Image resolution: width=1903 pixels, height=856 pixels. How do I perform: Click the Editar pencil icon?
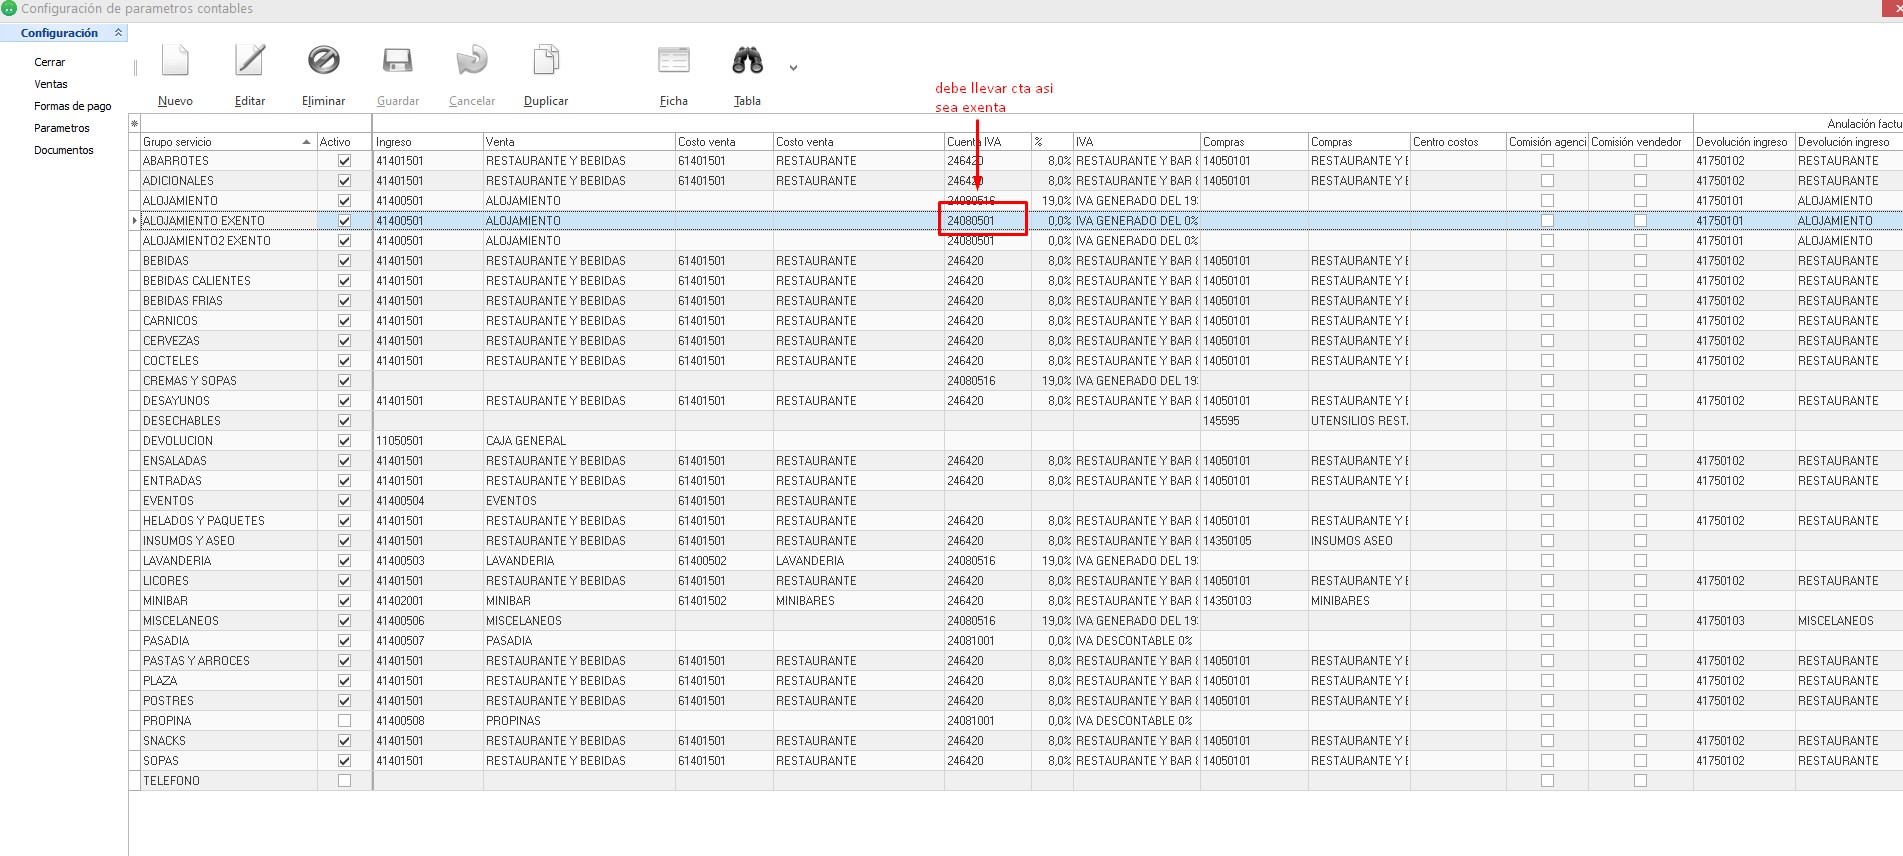(x=249, y=61)
